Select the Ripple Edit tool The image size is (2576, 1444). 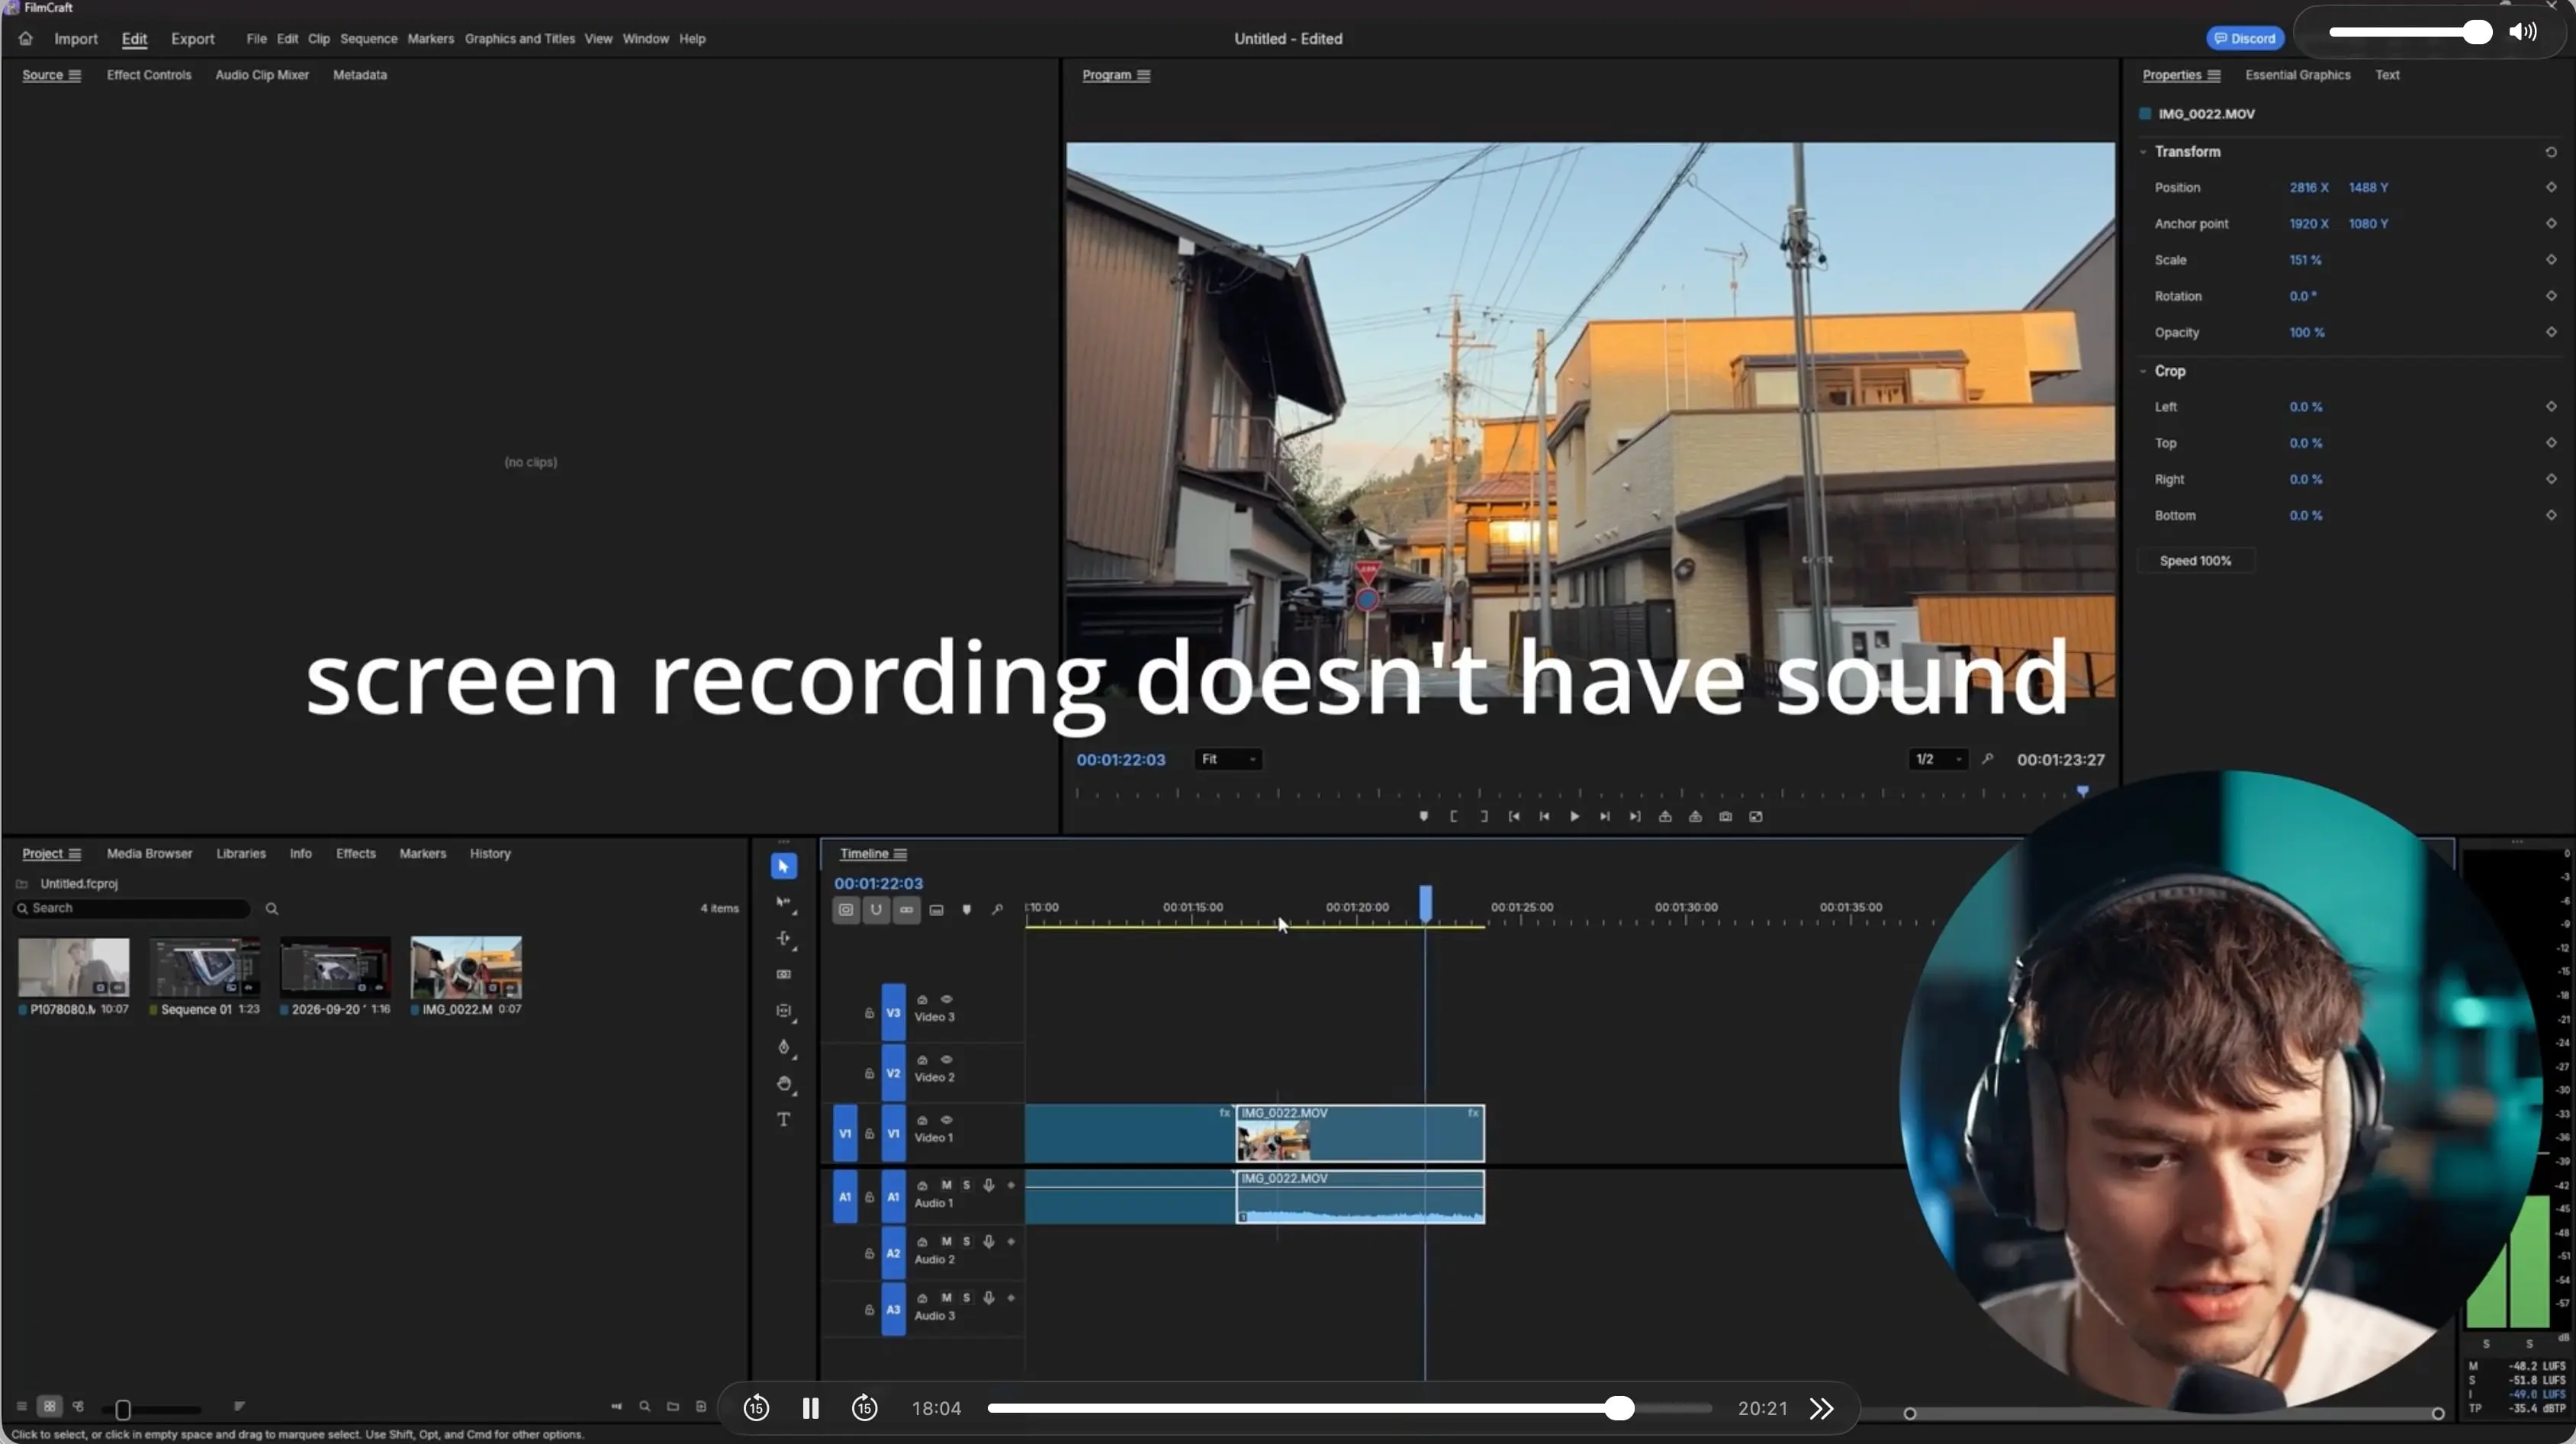[783, 939]
